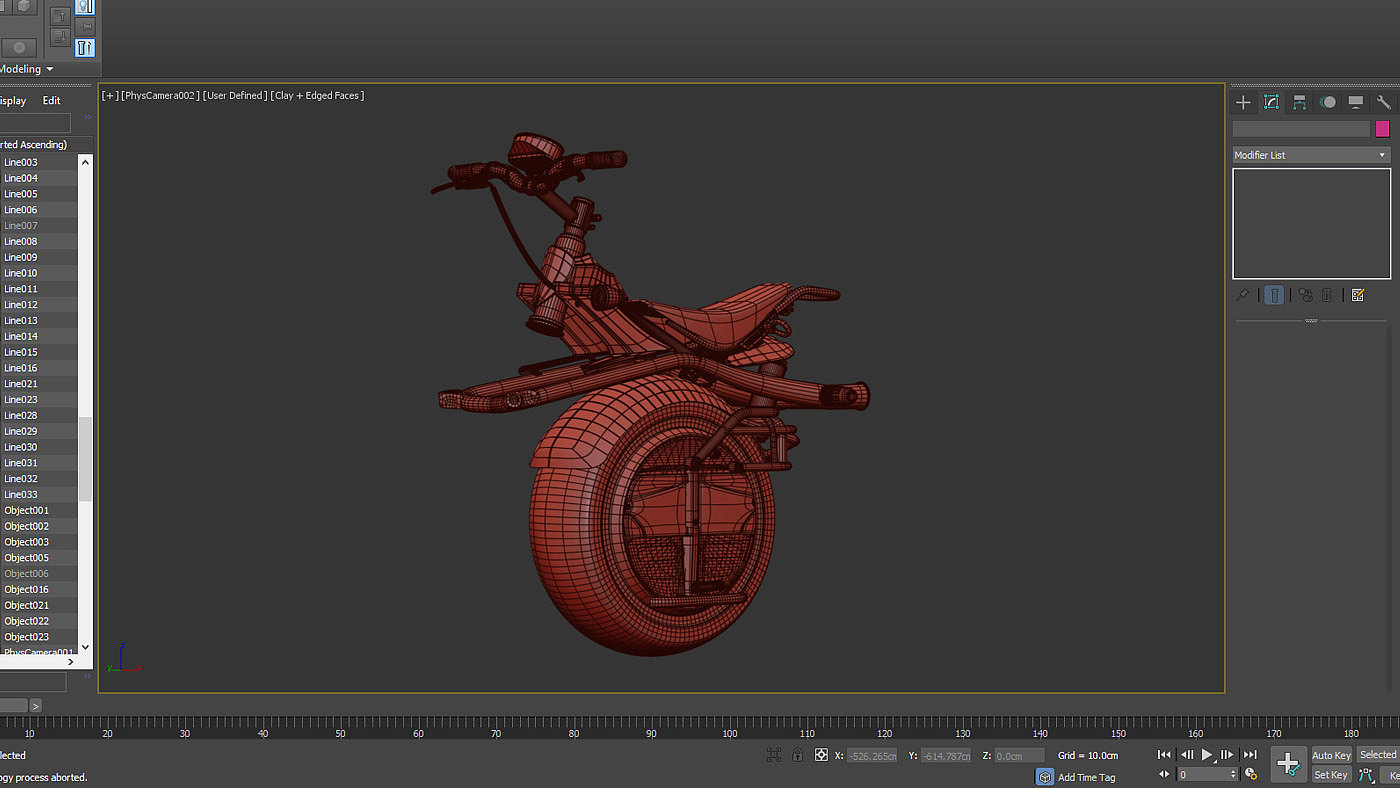Click the large Set Keys plus-key button
Screen dimensions: 1400x788
[x=1288, y=764]
